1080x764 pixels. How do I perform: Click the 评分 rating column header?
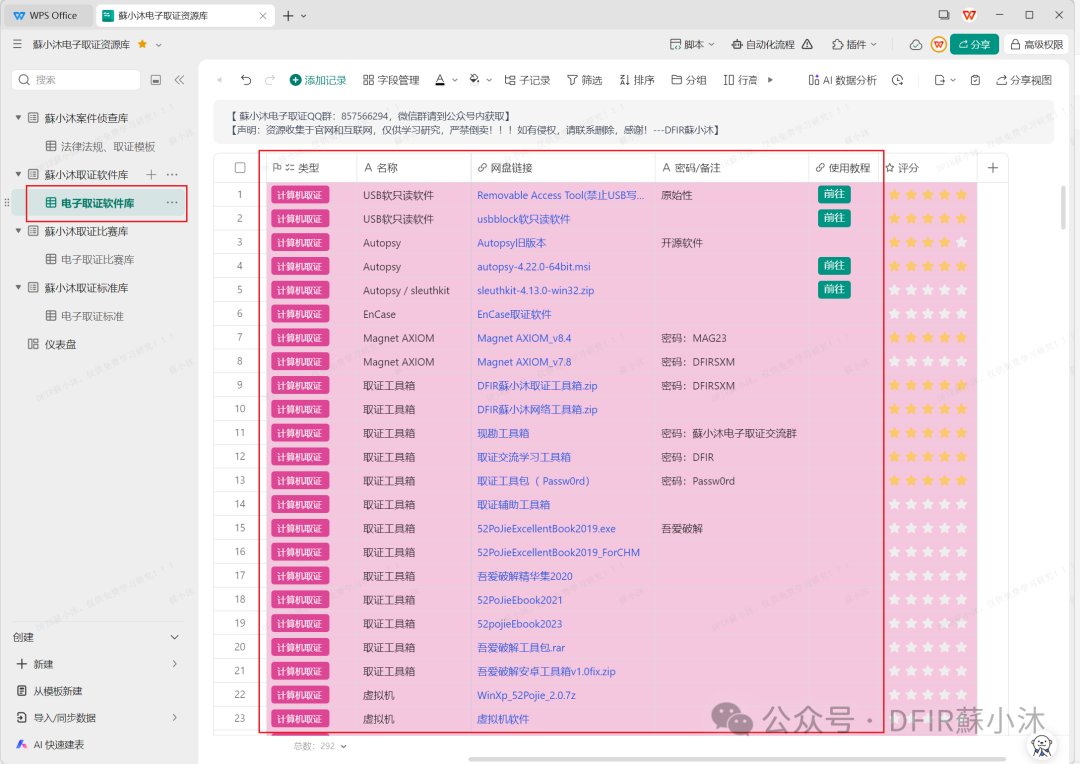coord(930,167)
